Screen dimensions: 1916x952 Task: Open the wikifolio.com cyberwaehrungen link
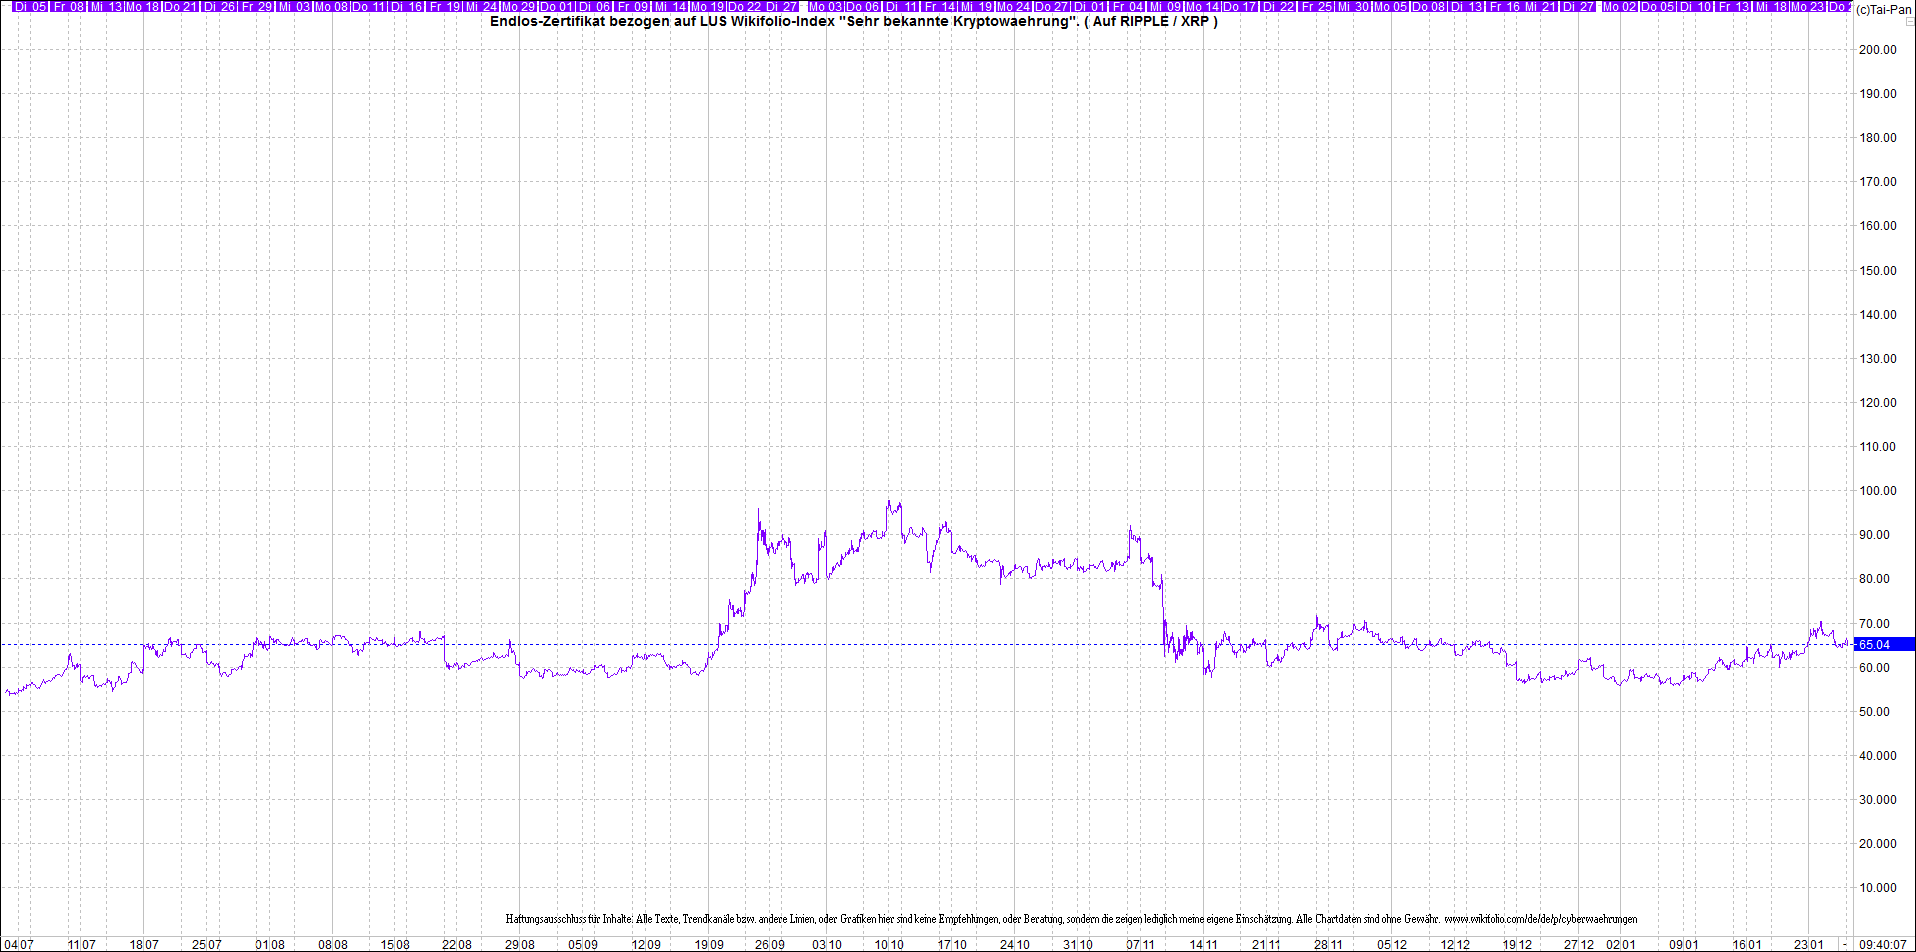[x=1540, y=919]
